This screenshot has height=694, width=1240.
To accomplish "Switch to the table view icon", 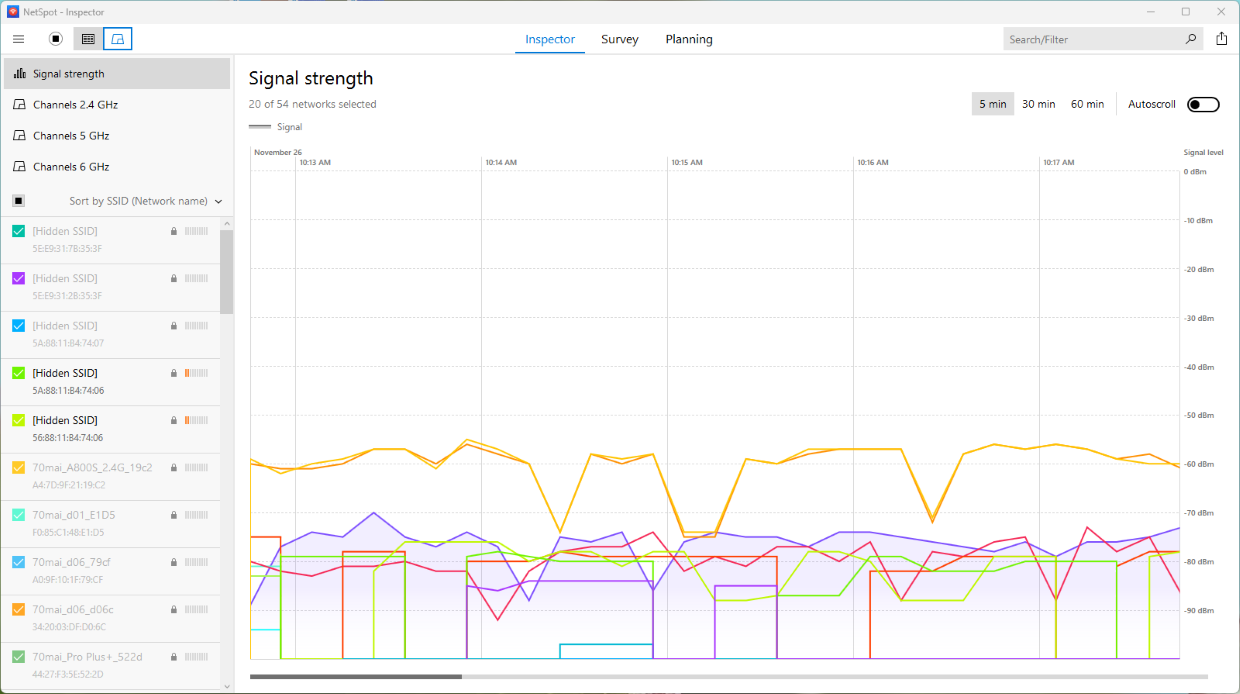I will [88, 39].
